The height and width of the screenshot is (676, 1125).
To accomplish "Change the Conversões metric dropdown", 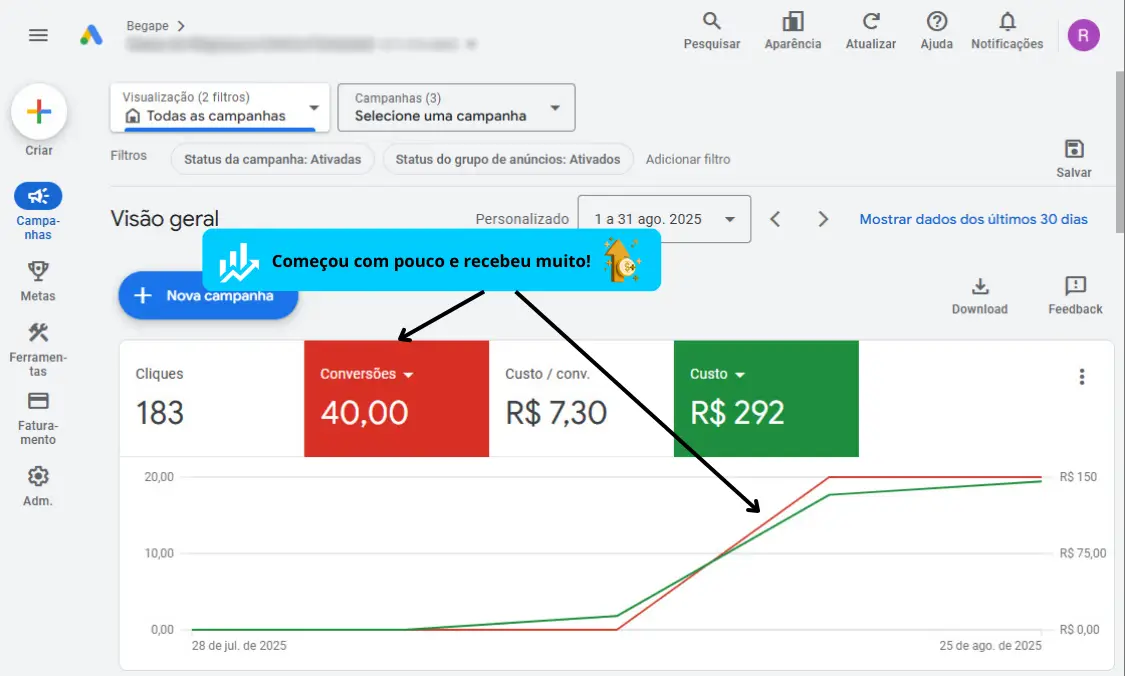I will tap(366, 374).
